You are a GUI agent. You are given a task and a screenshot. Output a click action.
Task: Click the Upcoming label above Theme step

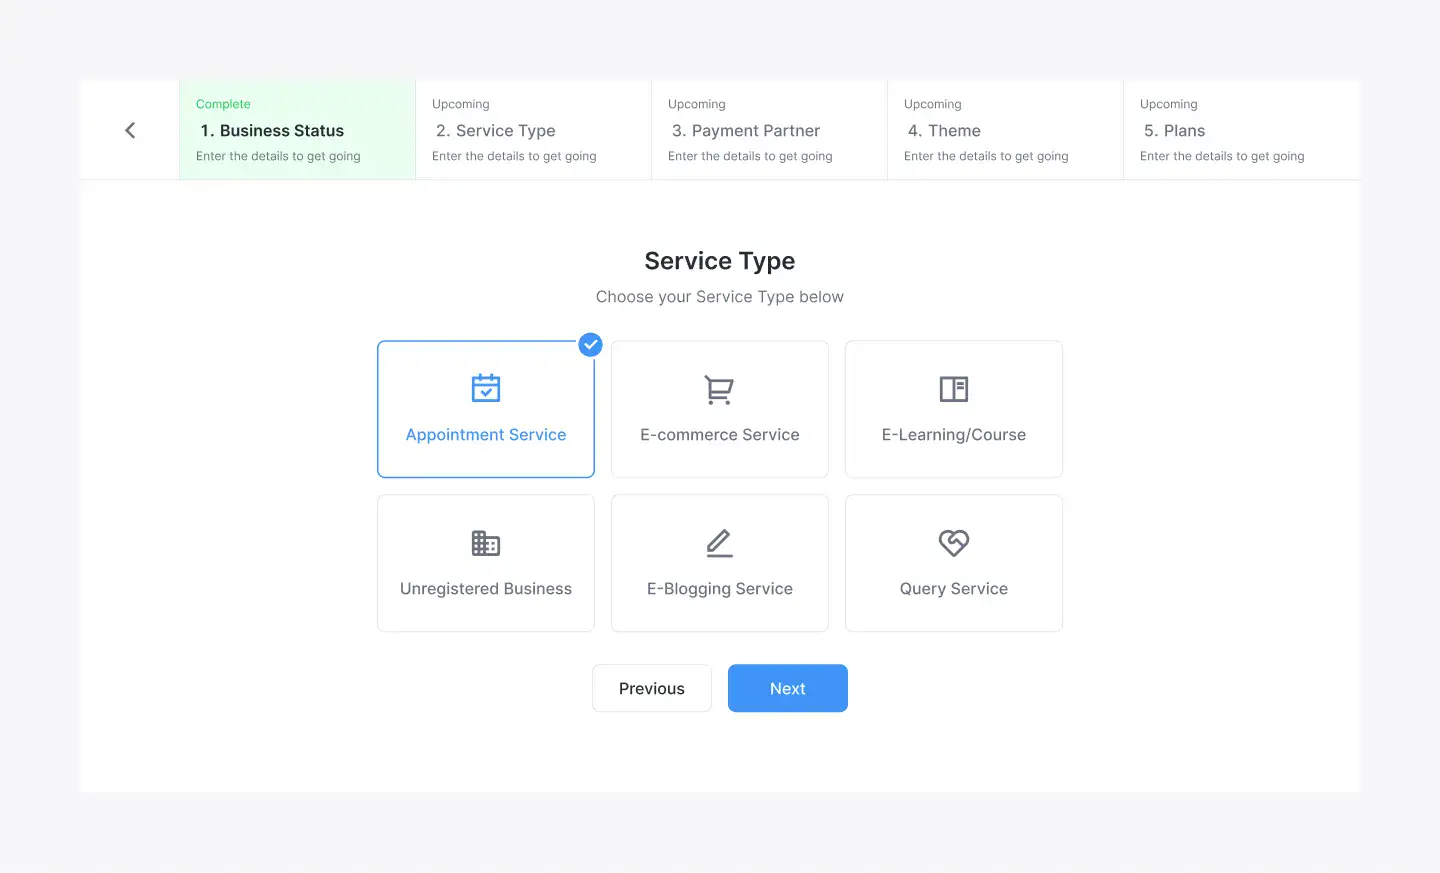[x=932, y=104]
